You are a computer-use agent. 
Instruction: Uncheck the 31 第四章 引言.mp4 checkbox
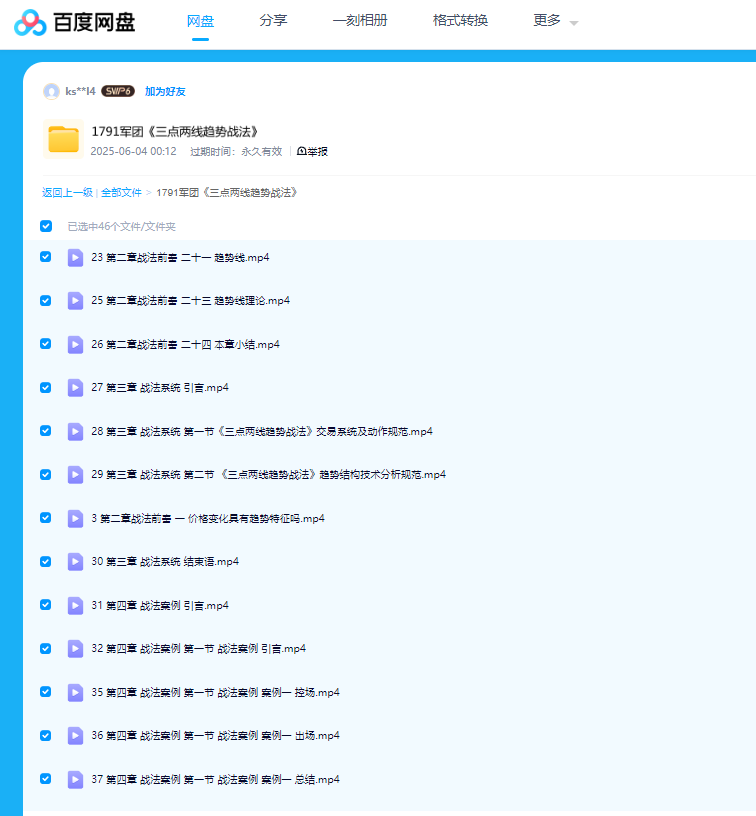pyautogui.click(x=46, y=605)
